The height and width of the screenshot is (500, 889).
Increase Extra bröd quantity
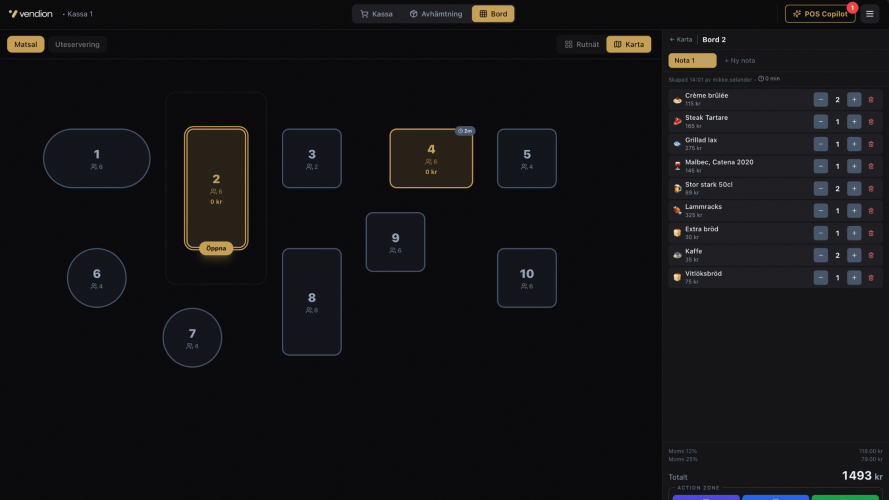tap(854, 233)
